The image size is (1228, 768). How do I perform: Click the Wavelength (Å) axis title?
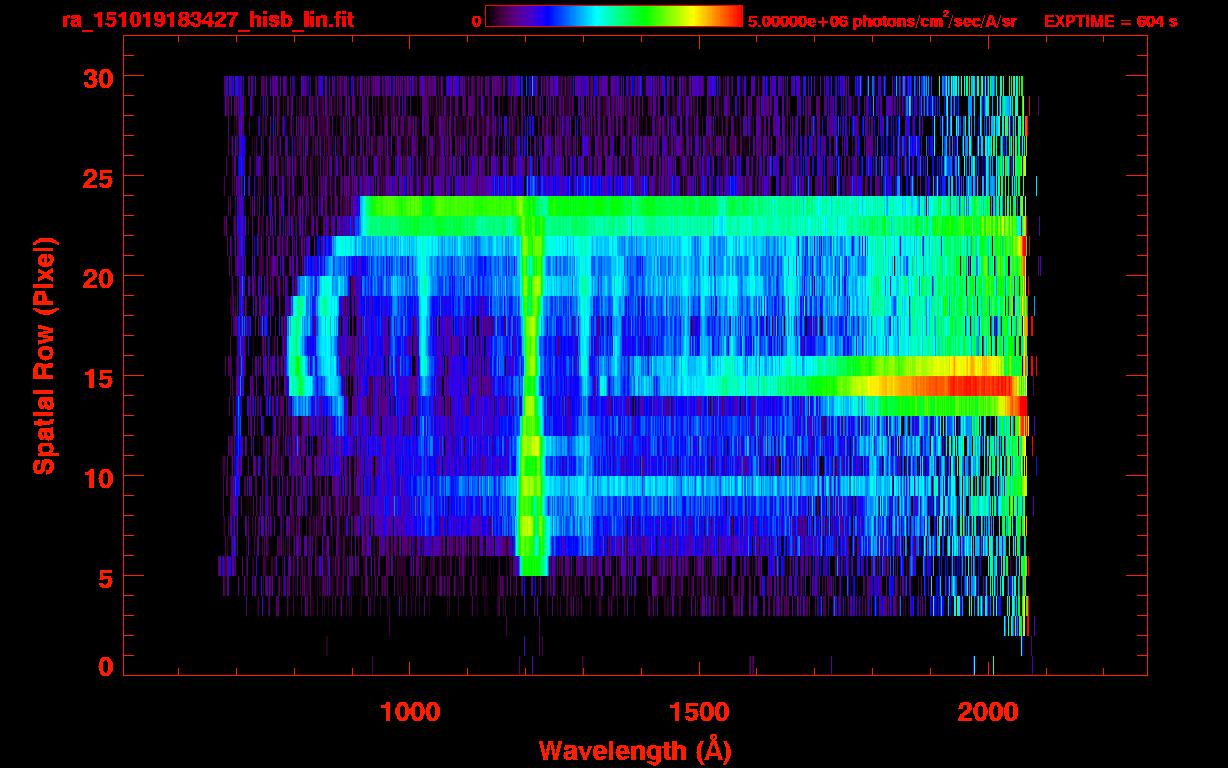(635, 750)
